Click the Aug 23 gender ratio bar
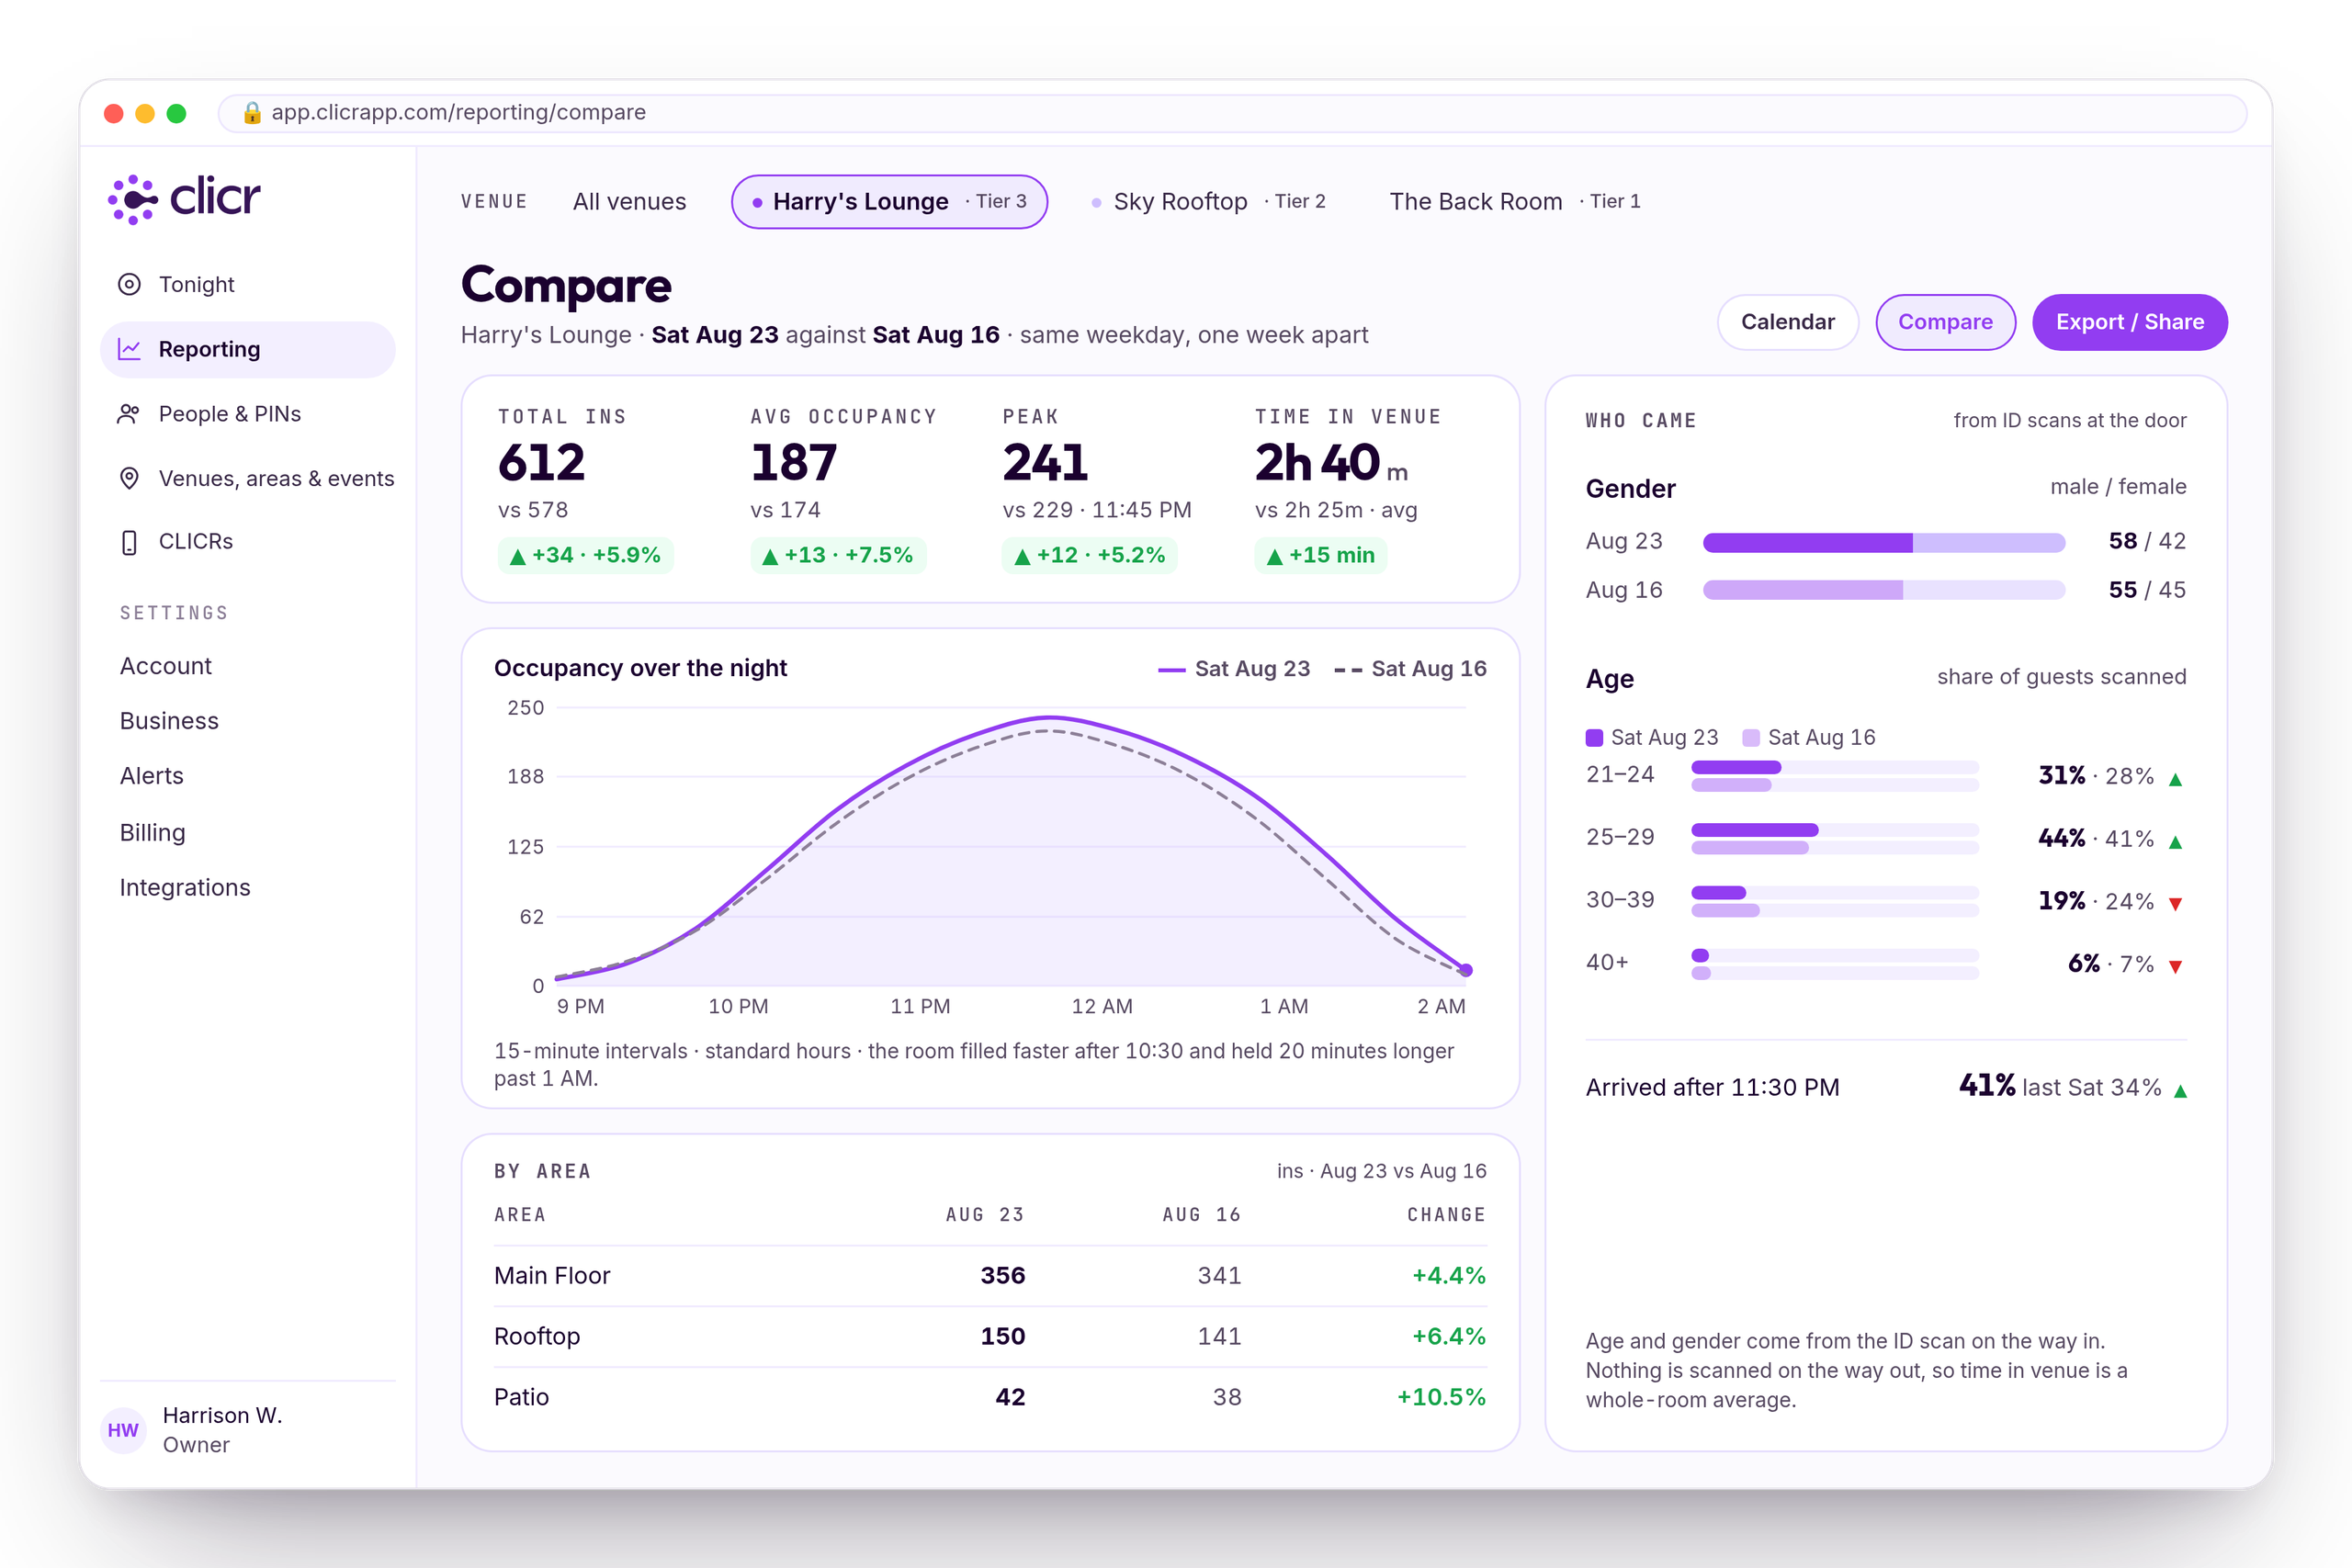Screen dimensions: 2352x1568 click(1884, 543)
